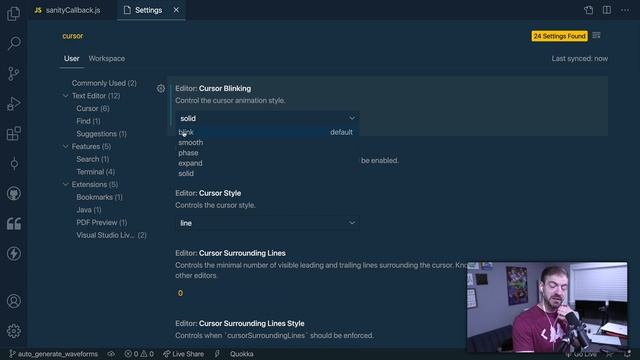The image size is (640, 360).
Task: Select Commonly Used (2) category
Action: pos(104,83)
